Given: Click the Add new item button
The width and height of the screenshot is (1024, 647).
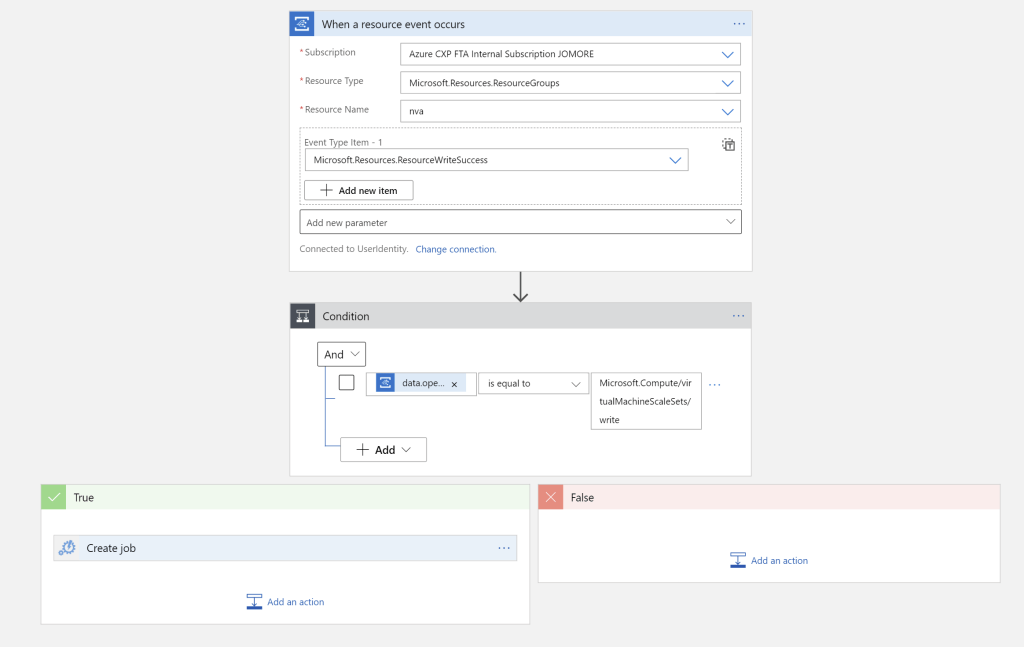Looking at the screenshot, I should click(x=358, y=190).
